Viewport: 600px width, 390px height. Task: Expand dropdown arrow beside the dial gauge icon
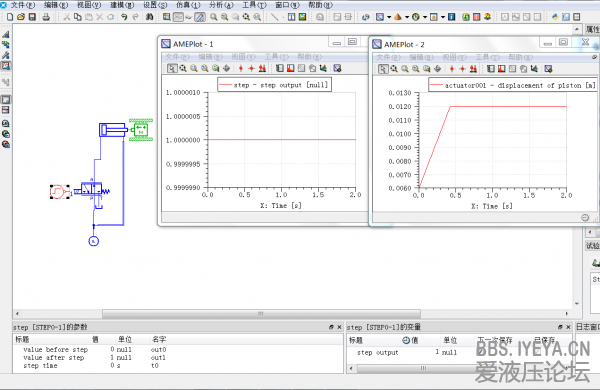[x=425, y=17]
